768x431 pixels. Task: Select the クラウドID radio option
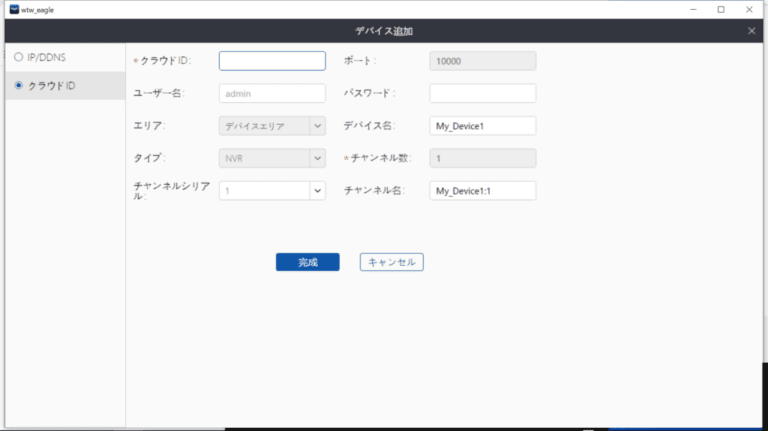(x=18, y=86)
